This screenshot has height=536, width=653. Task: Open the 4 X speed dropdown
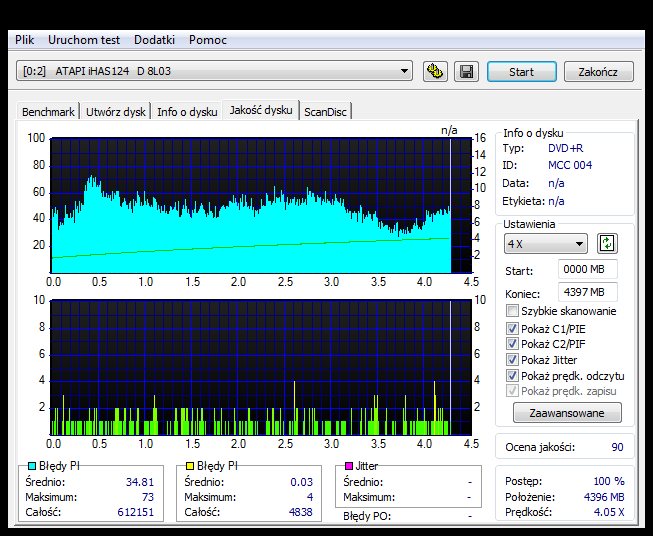pos(546,244)
